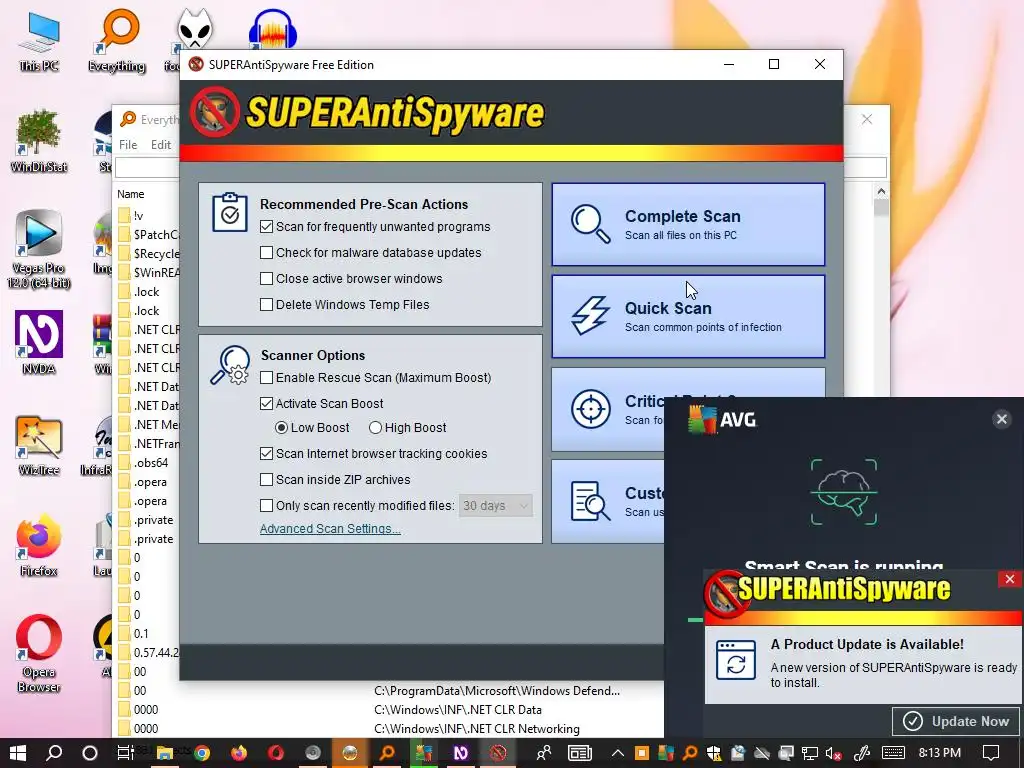The height and width of the screenshot is (768, 1024).
Task: Click the Quick Scan lightning bolt icon
Action: coord(590,316)
